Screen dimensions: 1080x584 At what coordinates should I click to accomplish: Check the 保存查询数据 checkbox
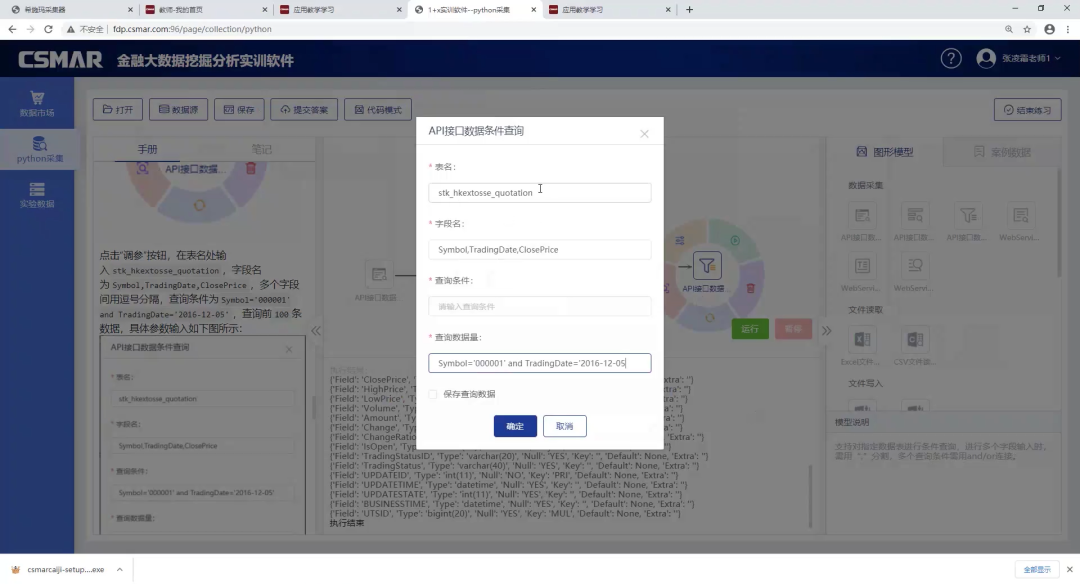[433, 394]
